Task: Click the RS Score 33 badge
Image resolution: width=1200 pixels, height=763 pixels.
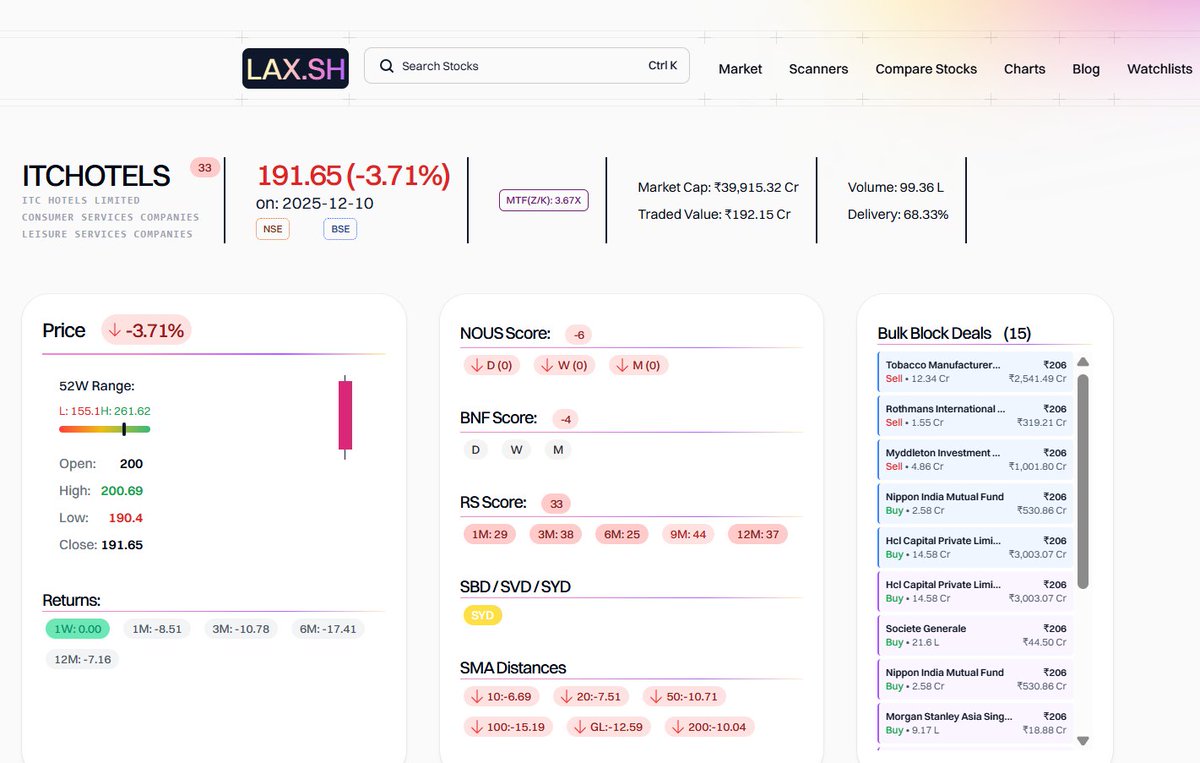Action: pos(556,504)
